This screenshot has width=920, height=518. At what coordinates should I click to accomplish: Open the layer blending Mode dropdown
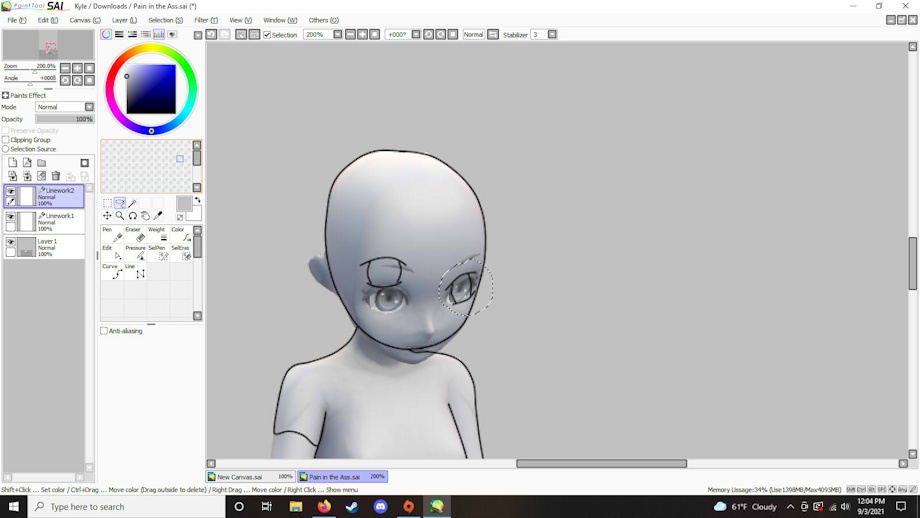89,107
